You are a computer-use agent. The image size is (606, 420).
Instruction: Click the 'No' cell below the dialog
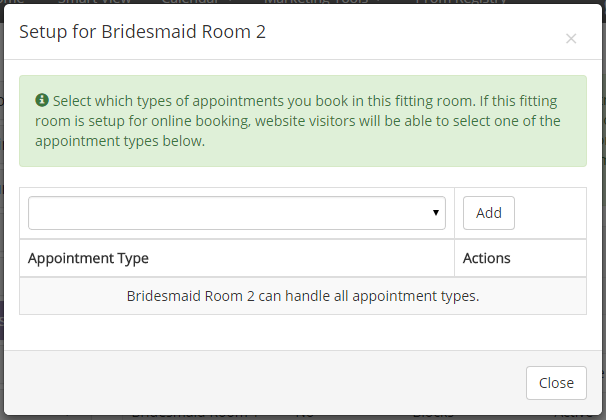305,417
